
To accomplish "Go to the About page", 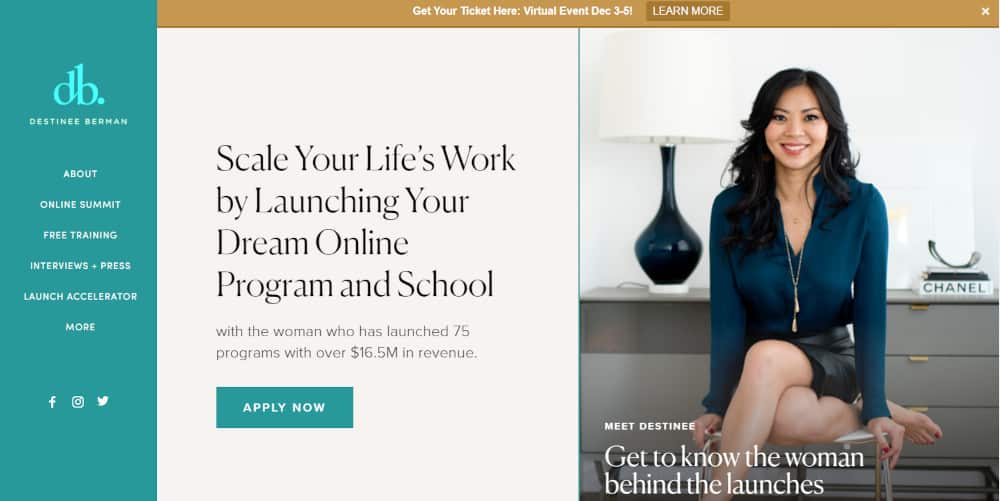I will pos(80,173).
